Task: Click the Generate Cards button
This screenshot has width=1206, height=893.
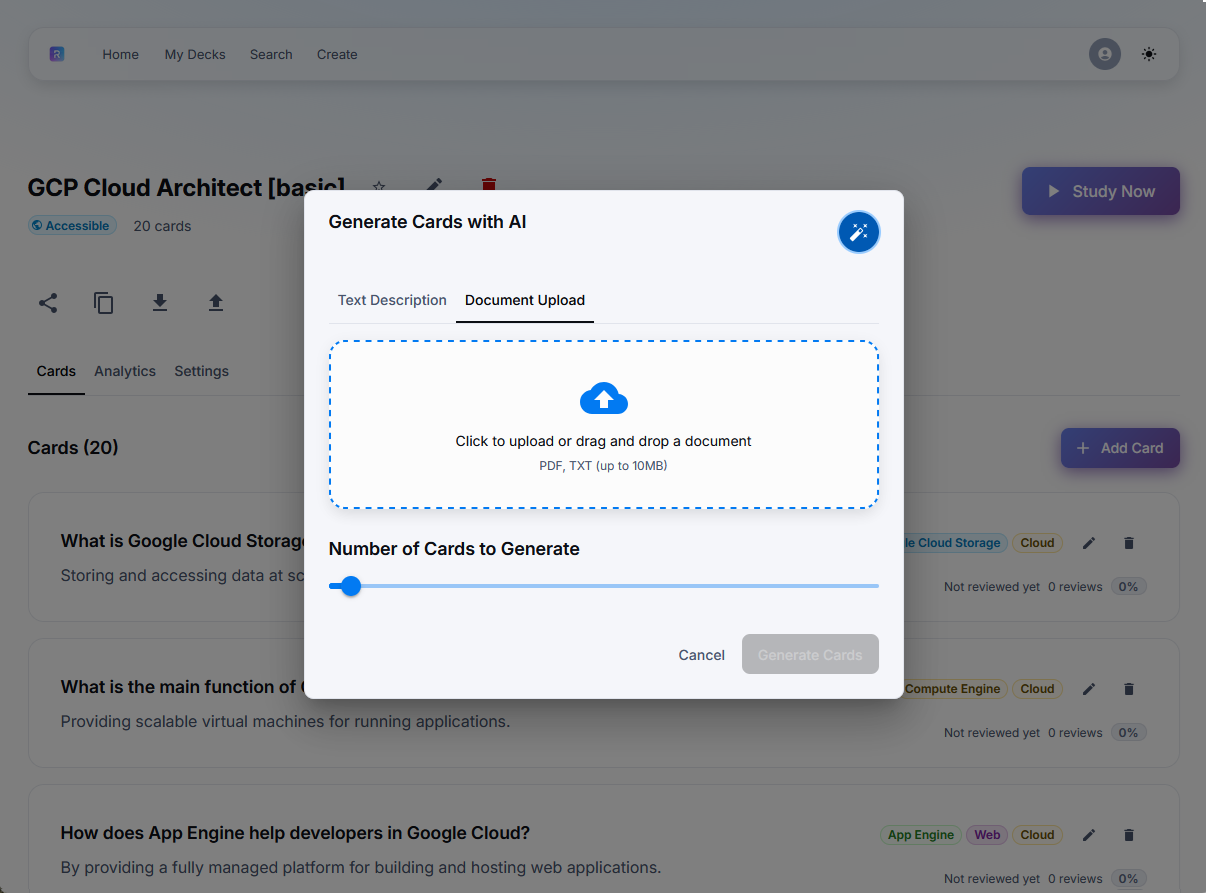Action: pos(810,655)
